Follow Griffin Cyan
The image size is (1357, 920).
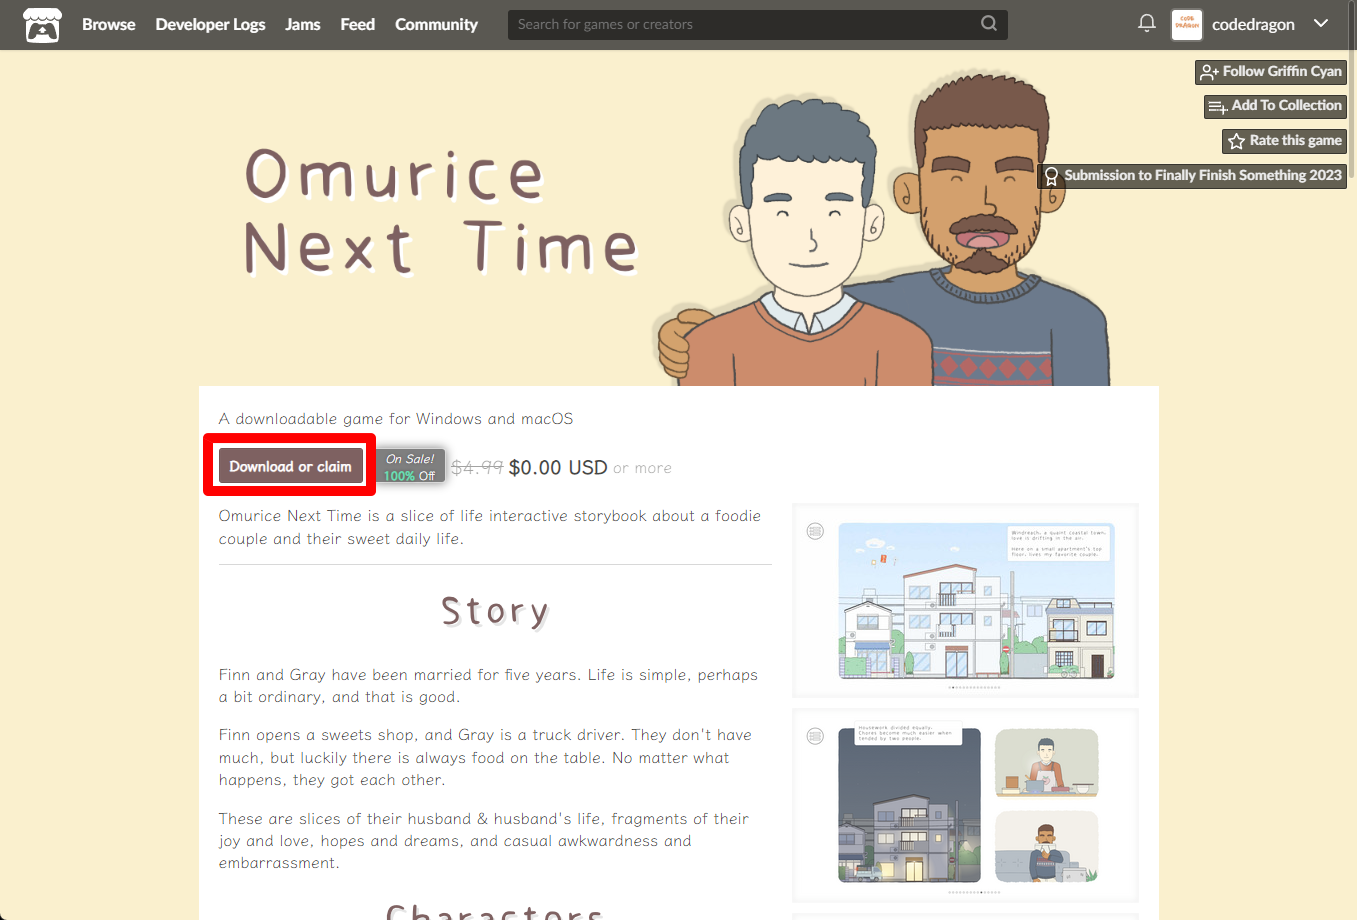(x=1271, y=72)
